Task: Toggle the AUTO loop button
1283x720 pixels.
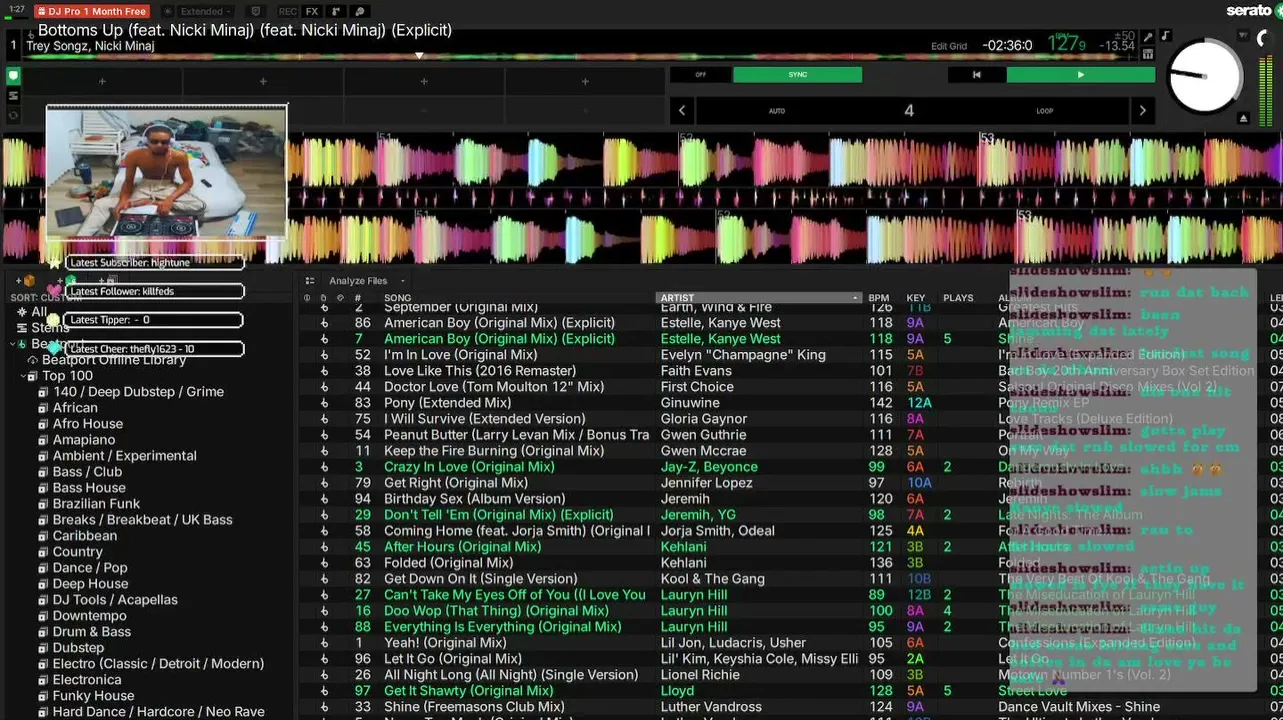Action: pyautogui.click(x=777, y=111)
